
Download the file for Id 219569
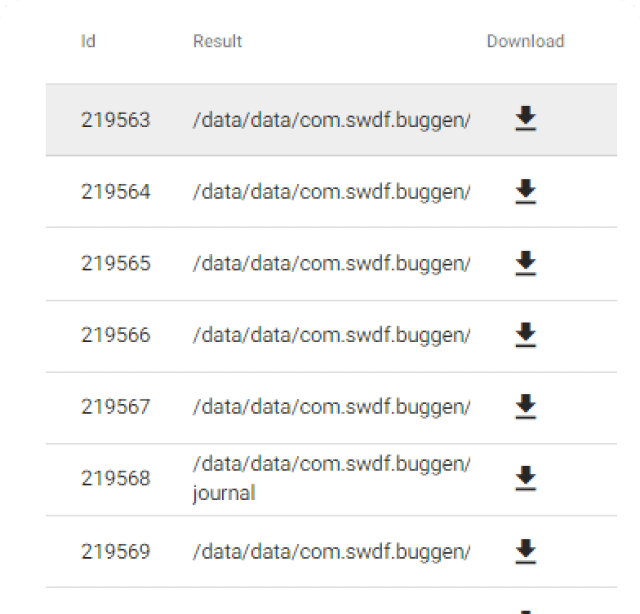[525, 552]
